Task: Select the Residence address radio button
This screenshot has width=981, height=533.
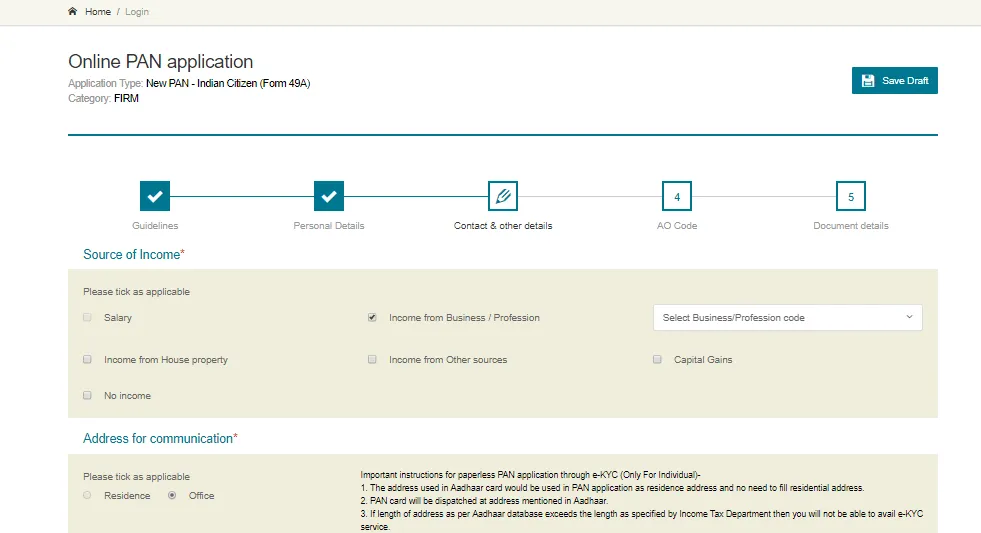Action: (x=88, y=496)
